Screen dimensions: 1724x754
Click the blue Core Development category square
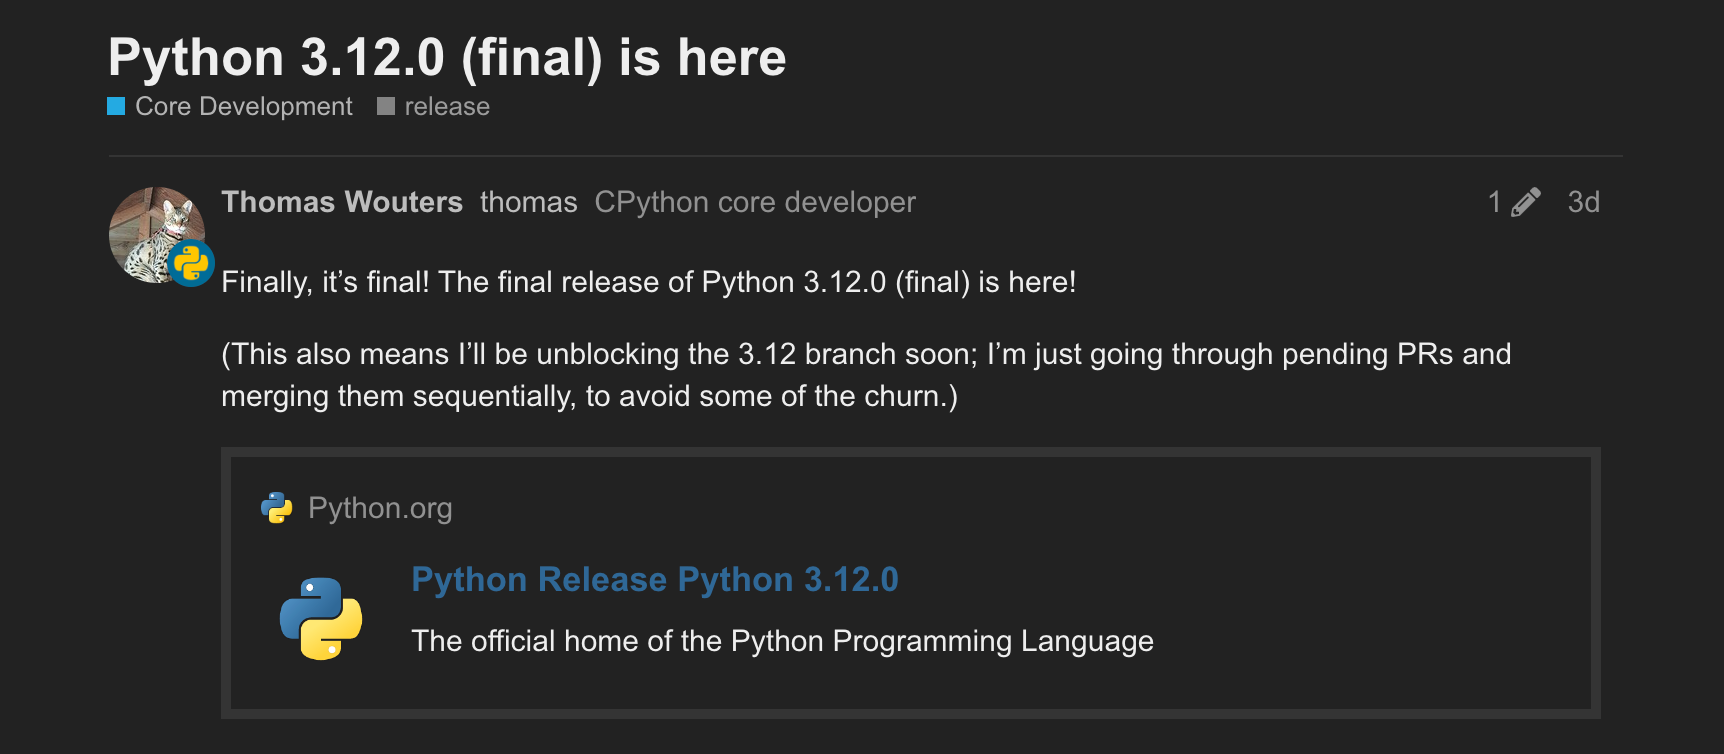point(116,106)
